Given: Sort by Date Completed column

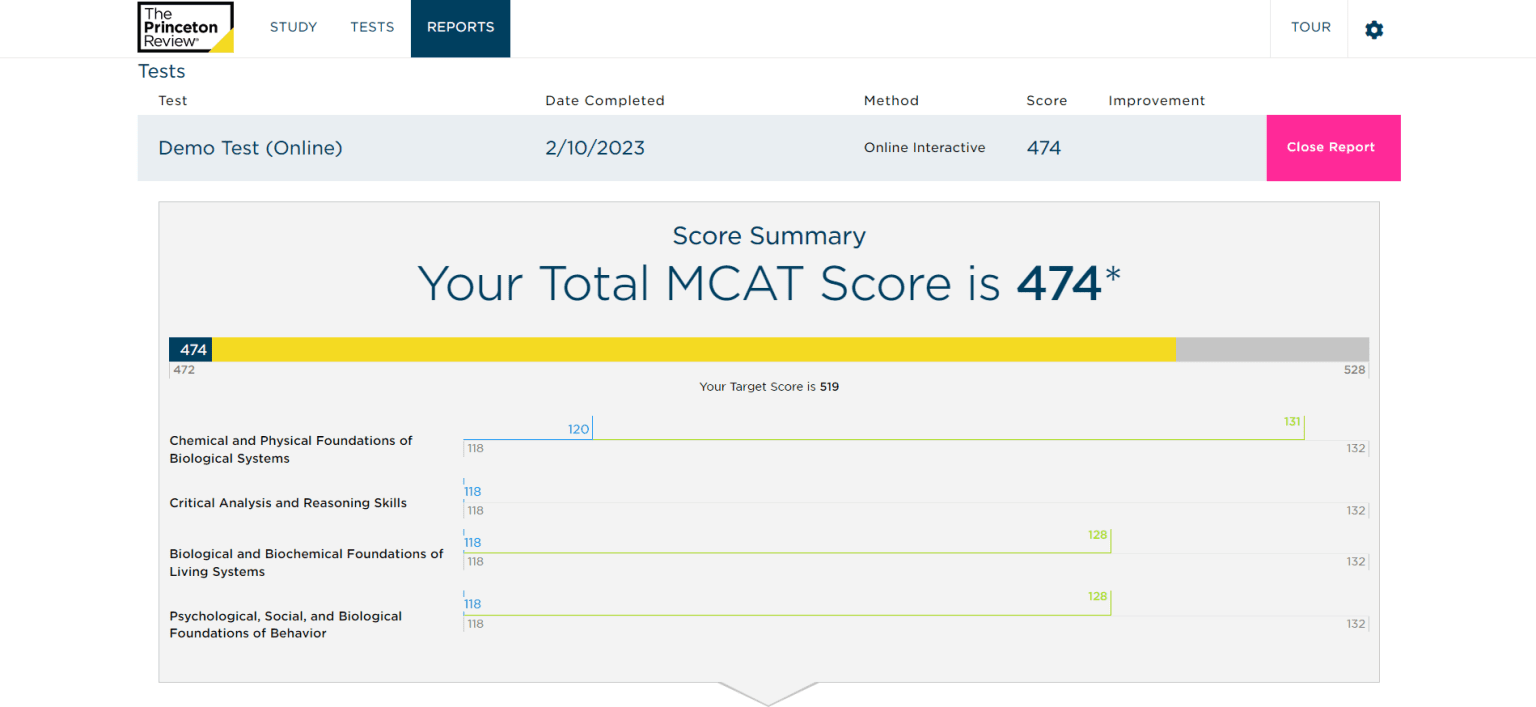Looking at the screenshot, I should 604,100.
